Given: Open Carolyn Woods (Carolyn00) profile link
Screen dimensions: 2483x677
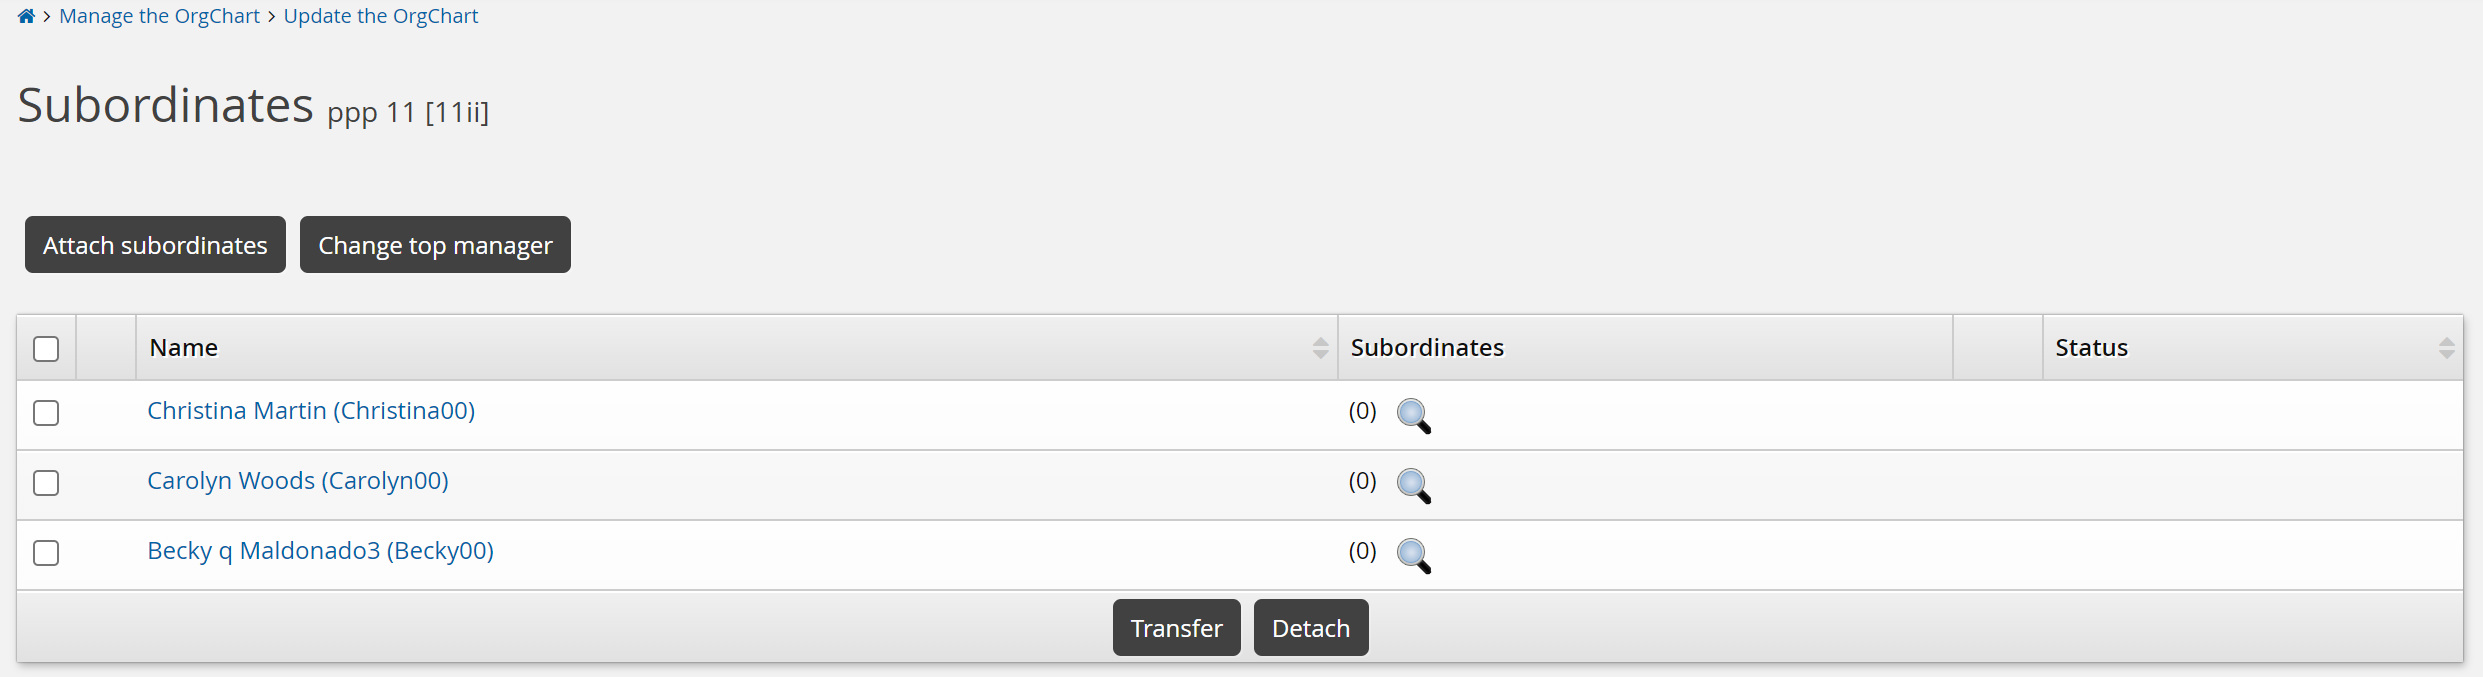Looking at the screenshot, I should pos(298,481).
